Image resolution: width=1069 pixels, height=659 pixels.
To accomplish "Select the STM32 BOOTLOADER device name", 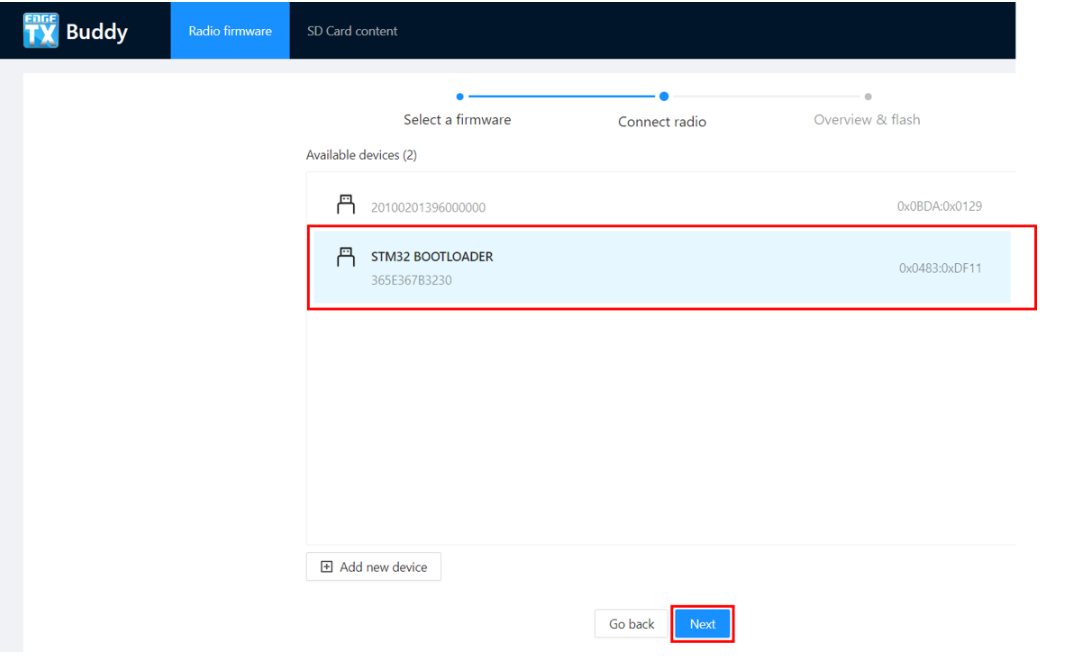I will coord(432,257).
